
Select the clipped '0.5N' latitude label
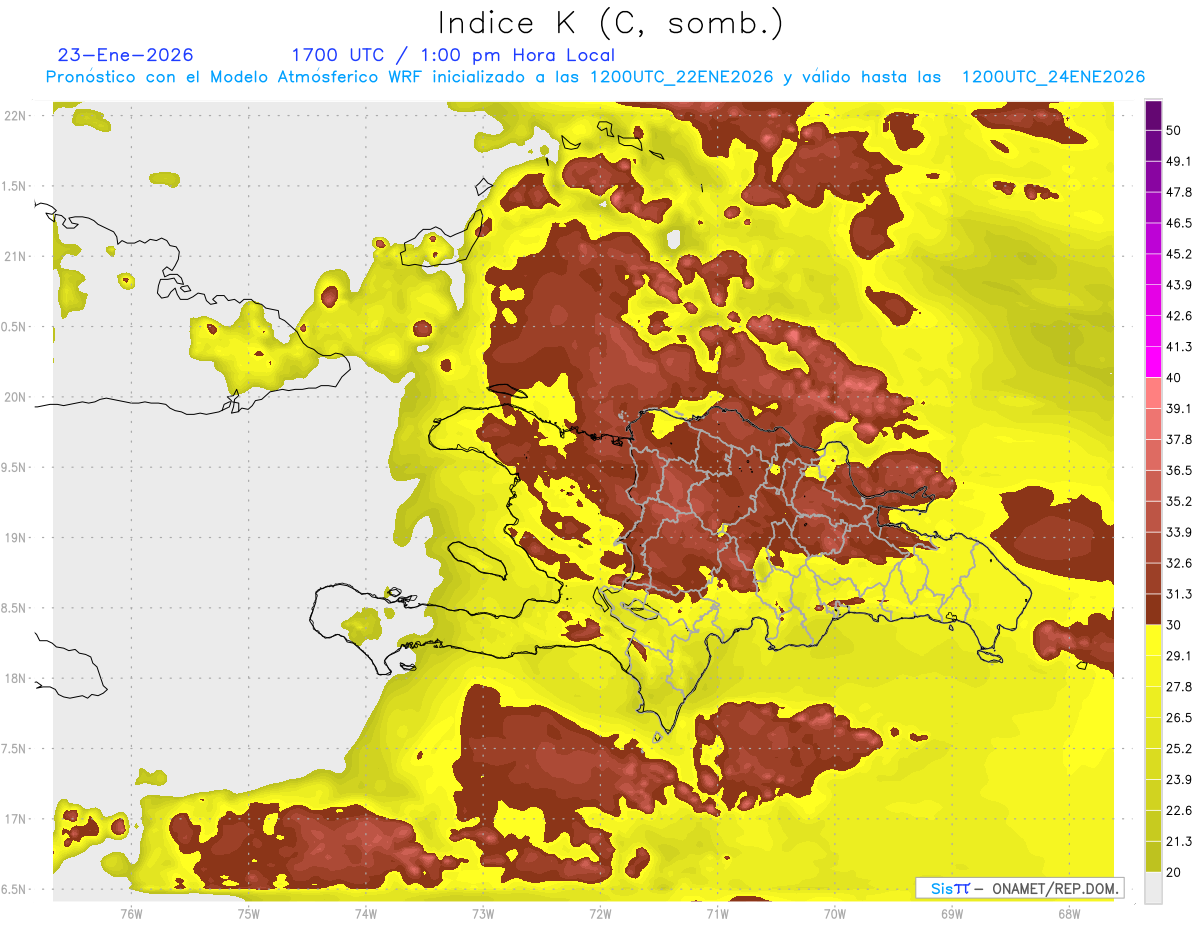coord(14,327)
